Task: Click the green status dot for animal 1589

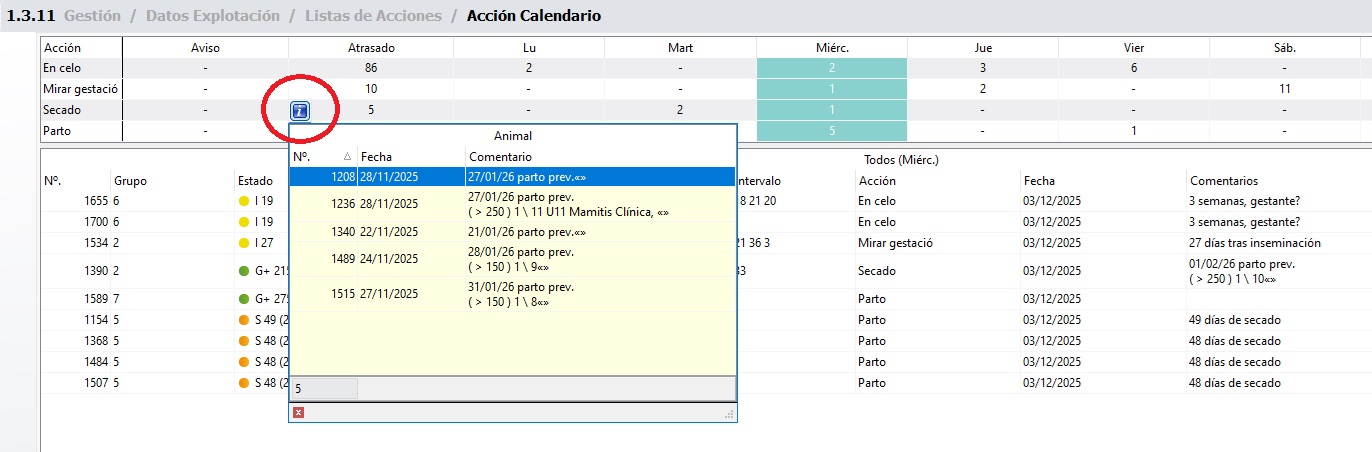Action: (244, 299)
